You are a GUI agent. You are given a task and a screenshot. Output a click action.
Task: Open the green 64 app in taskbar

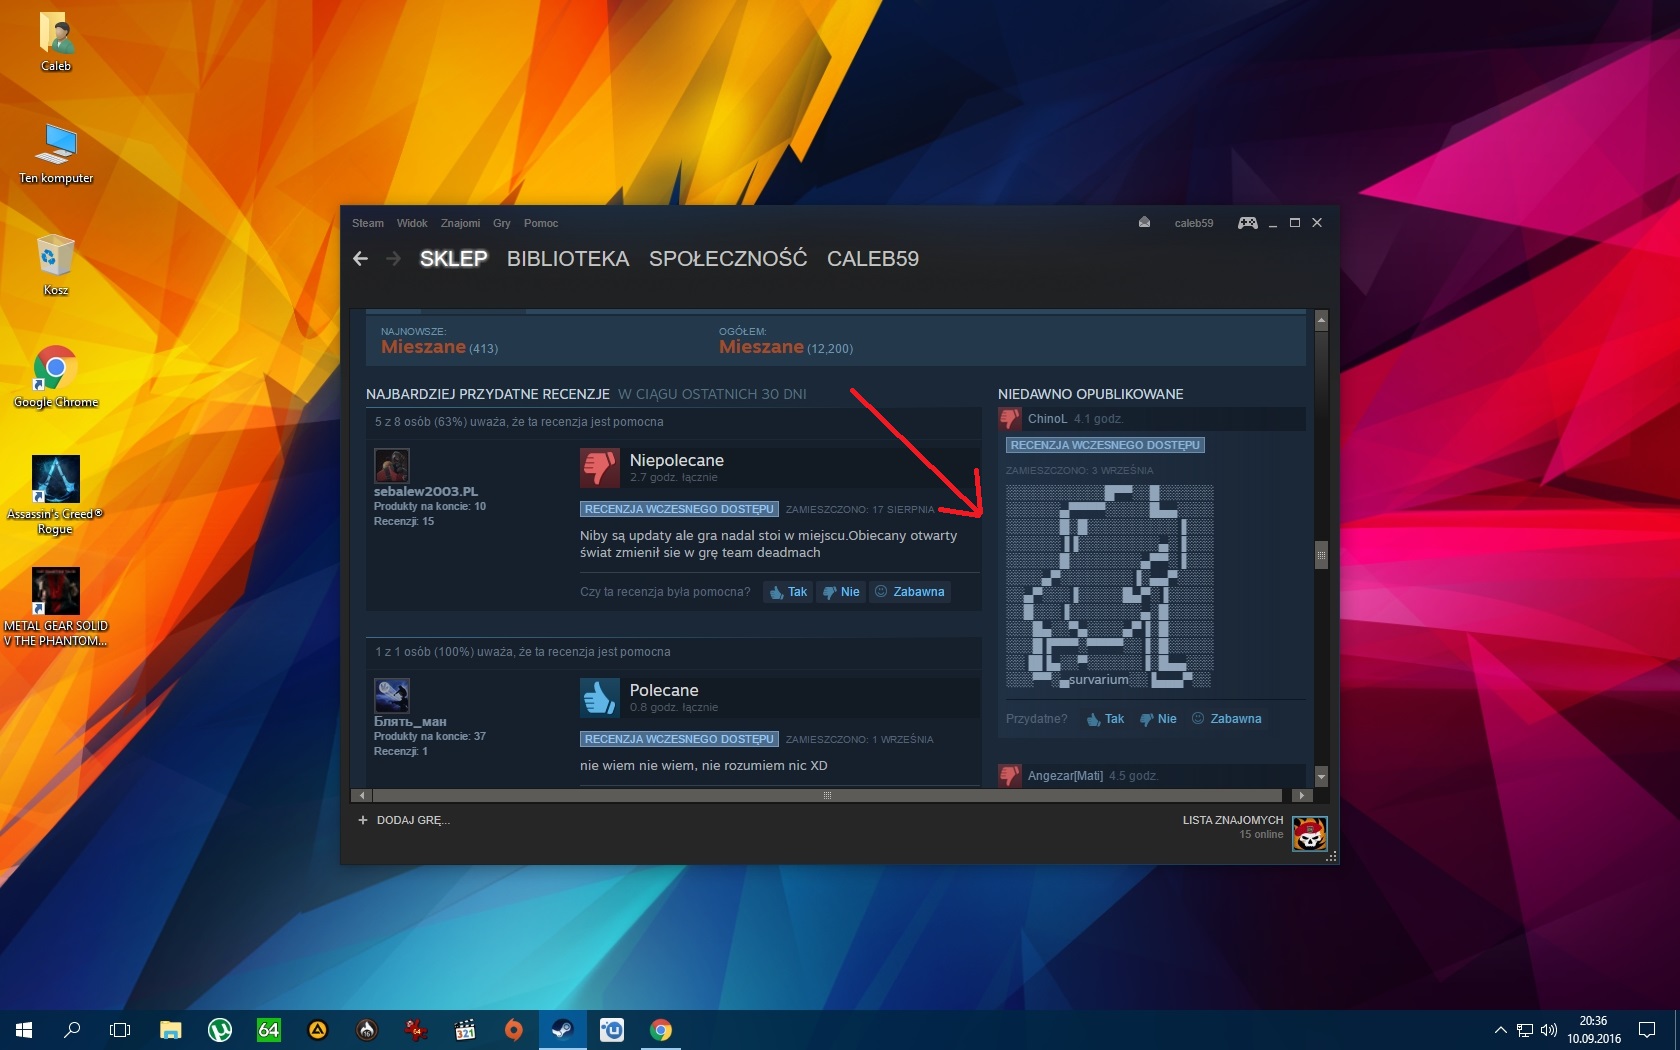coord(269,1030)
